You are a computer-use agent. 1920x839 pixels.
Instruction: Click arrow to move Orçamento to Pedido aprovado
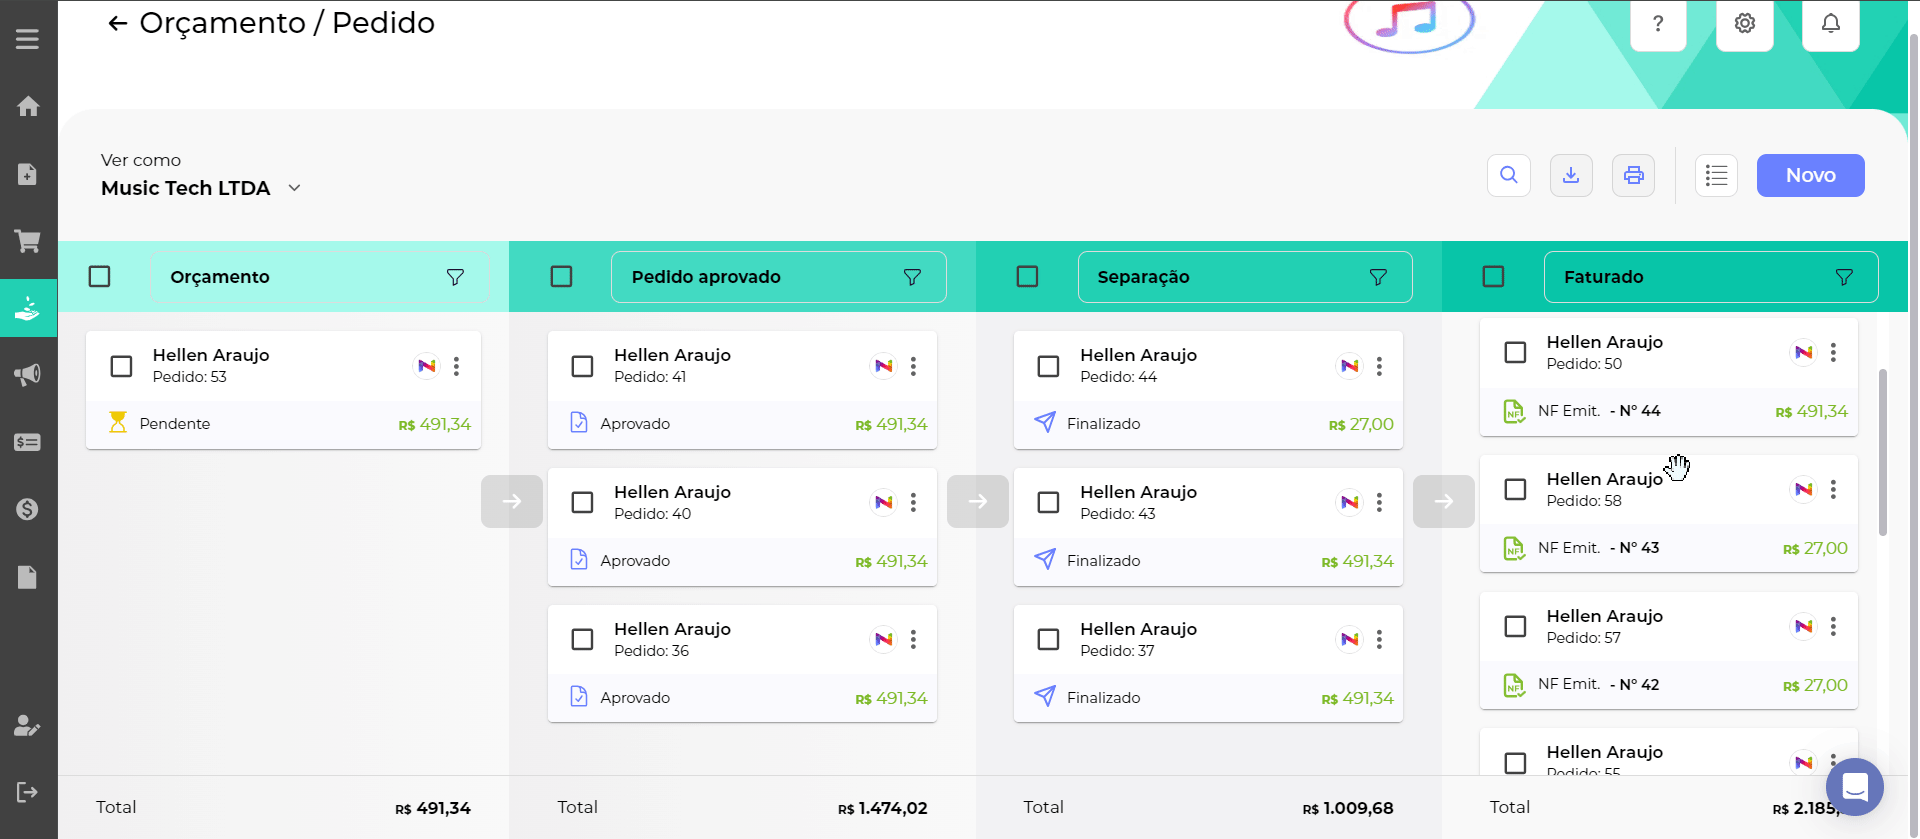point(511,501)
